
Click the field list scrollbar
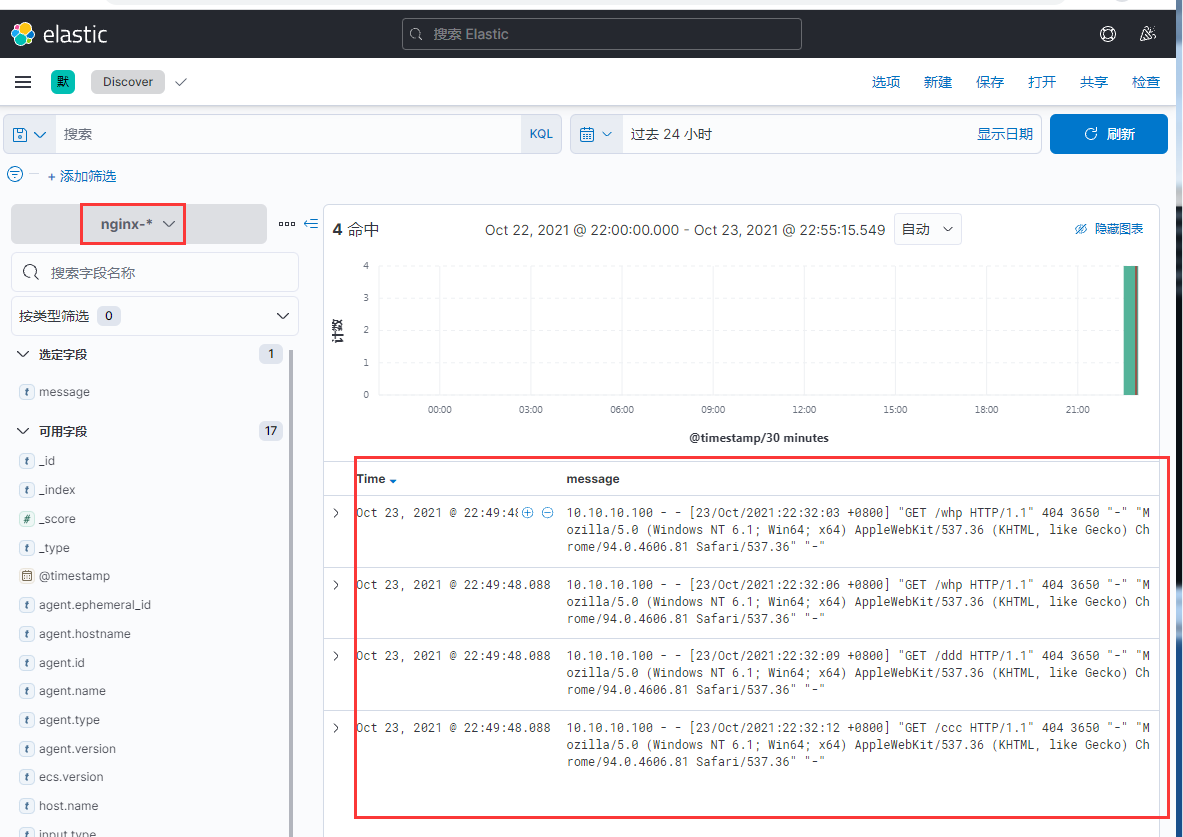click(292, 592)
